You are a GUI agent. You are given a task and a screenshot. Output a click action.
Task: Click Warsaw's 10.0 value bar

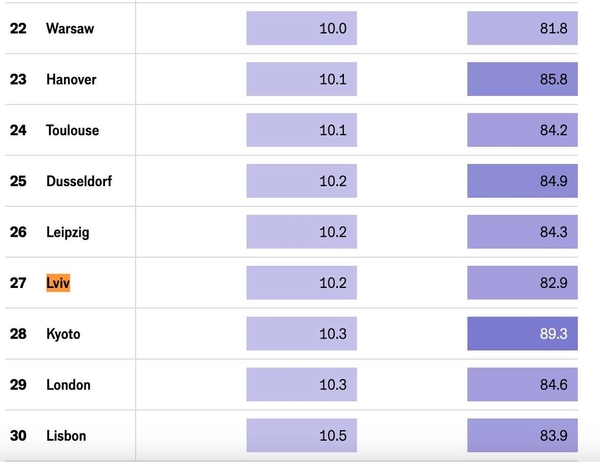point(302,28)
